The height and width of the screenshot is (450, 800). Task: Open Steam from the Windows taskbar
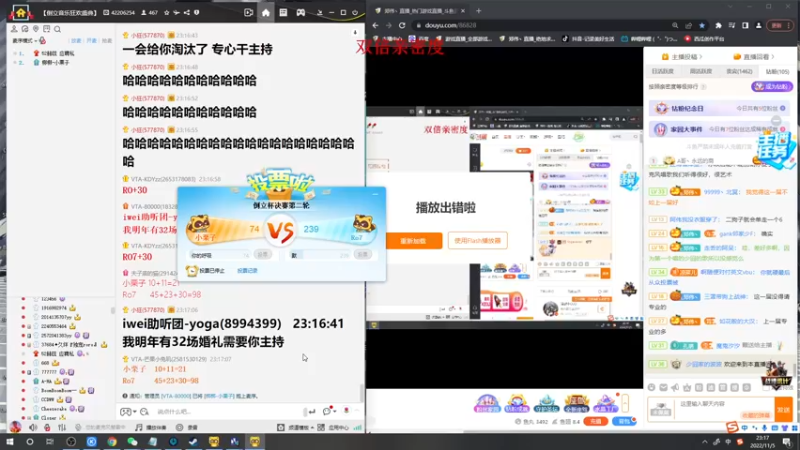[x=193, y=441]
